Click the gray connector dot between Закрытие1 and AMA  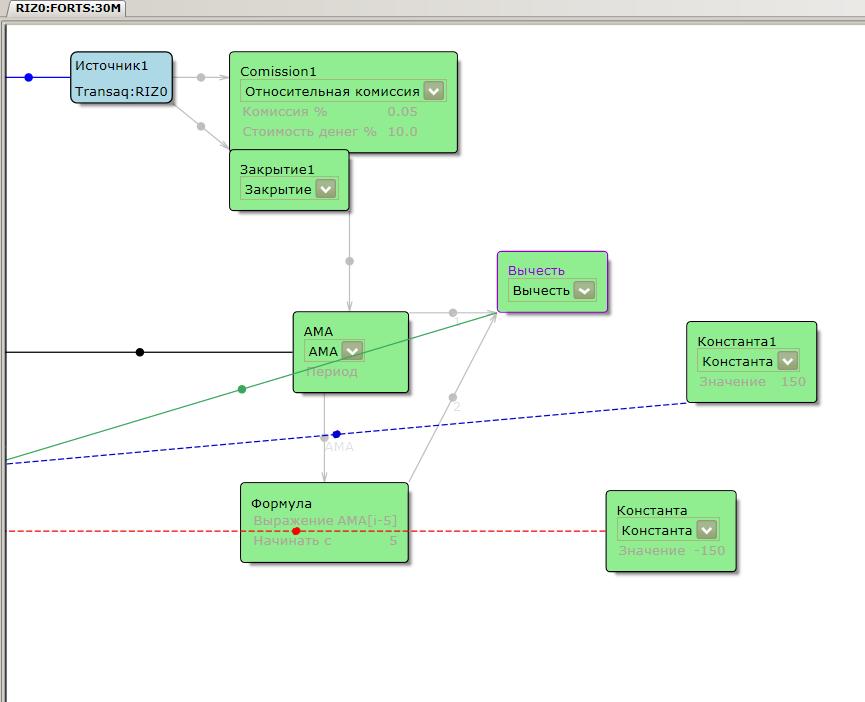pos(350,261)
